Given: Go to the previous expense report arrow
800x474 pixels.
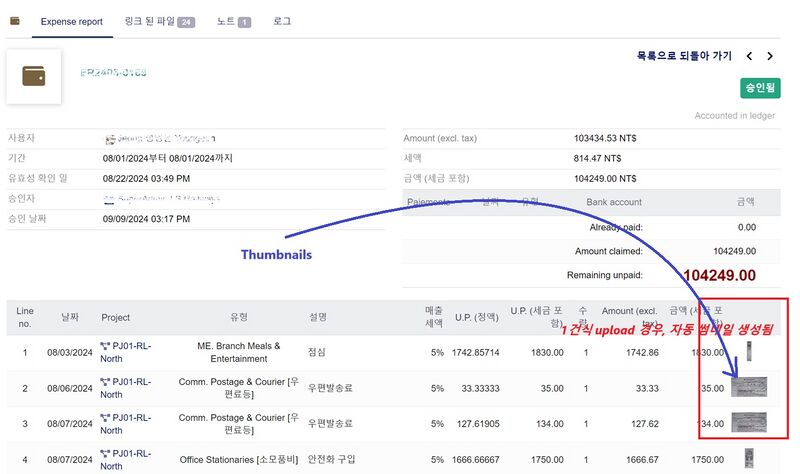Looking at the screenshot, I should tap(752, 57).
